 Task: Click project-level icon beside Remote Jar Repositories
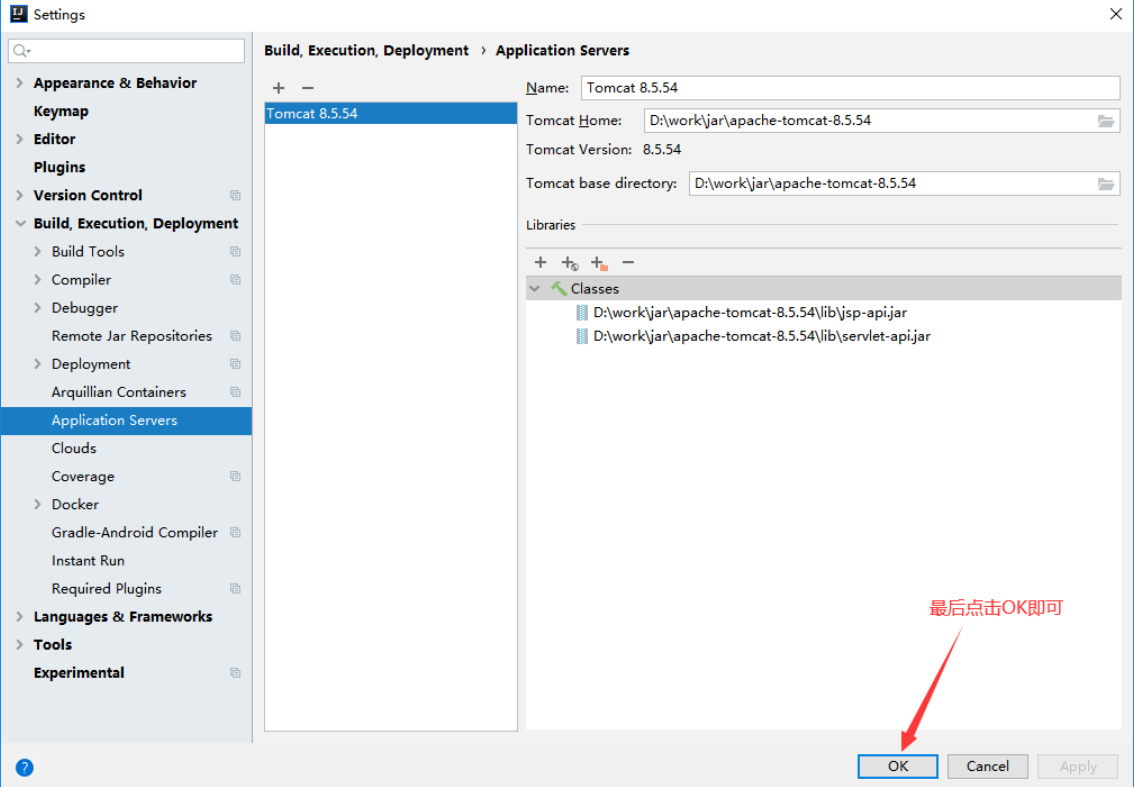[235, 336]
